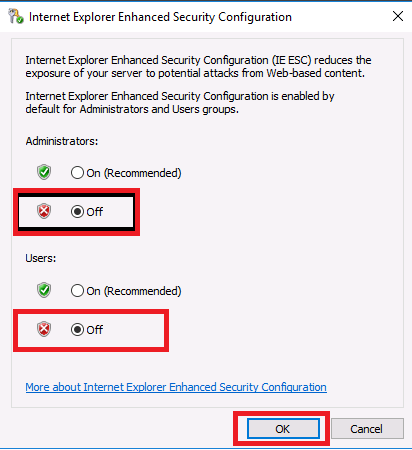Viewport: 412px width, 450px height.
Task: Click the red shield icon under Users
Action: [44, 329]
